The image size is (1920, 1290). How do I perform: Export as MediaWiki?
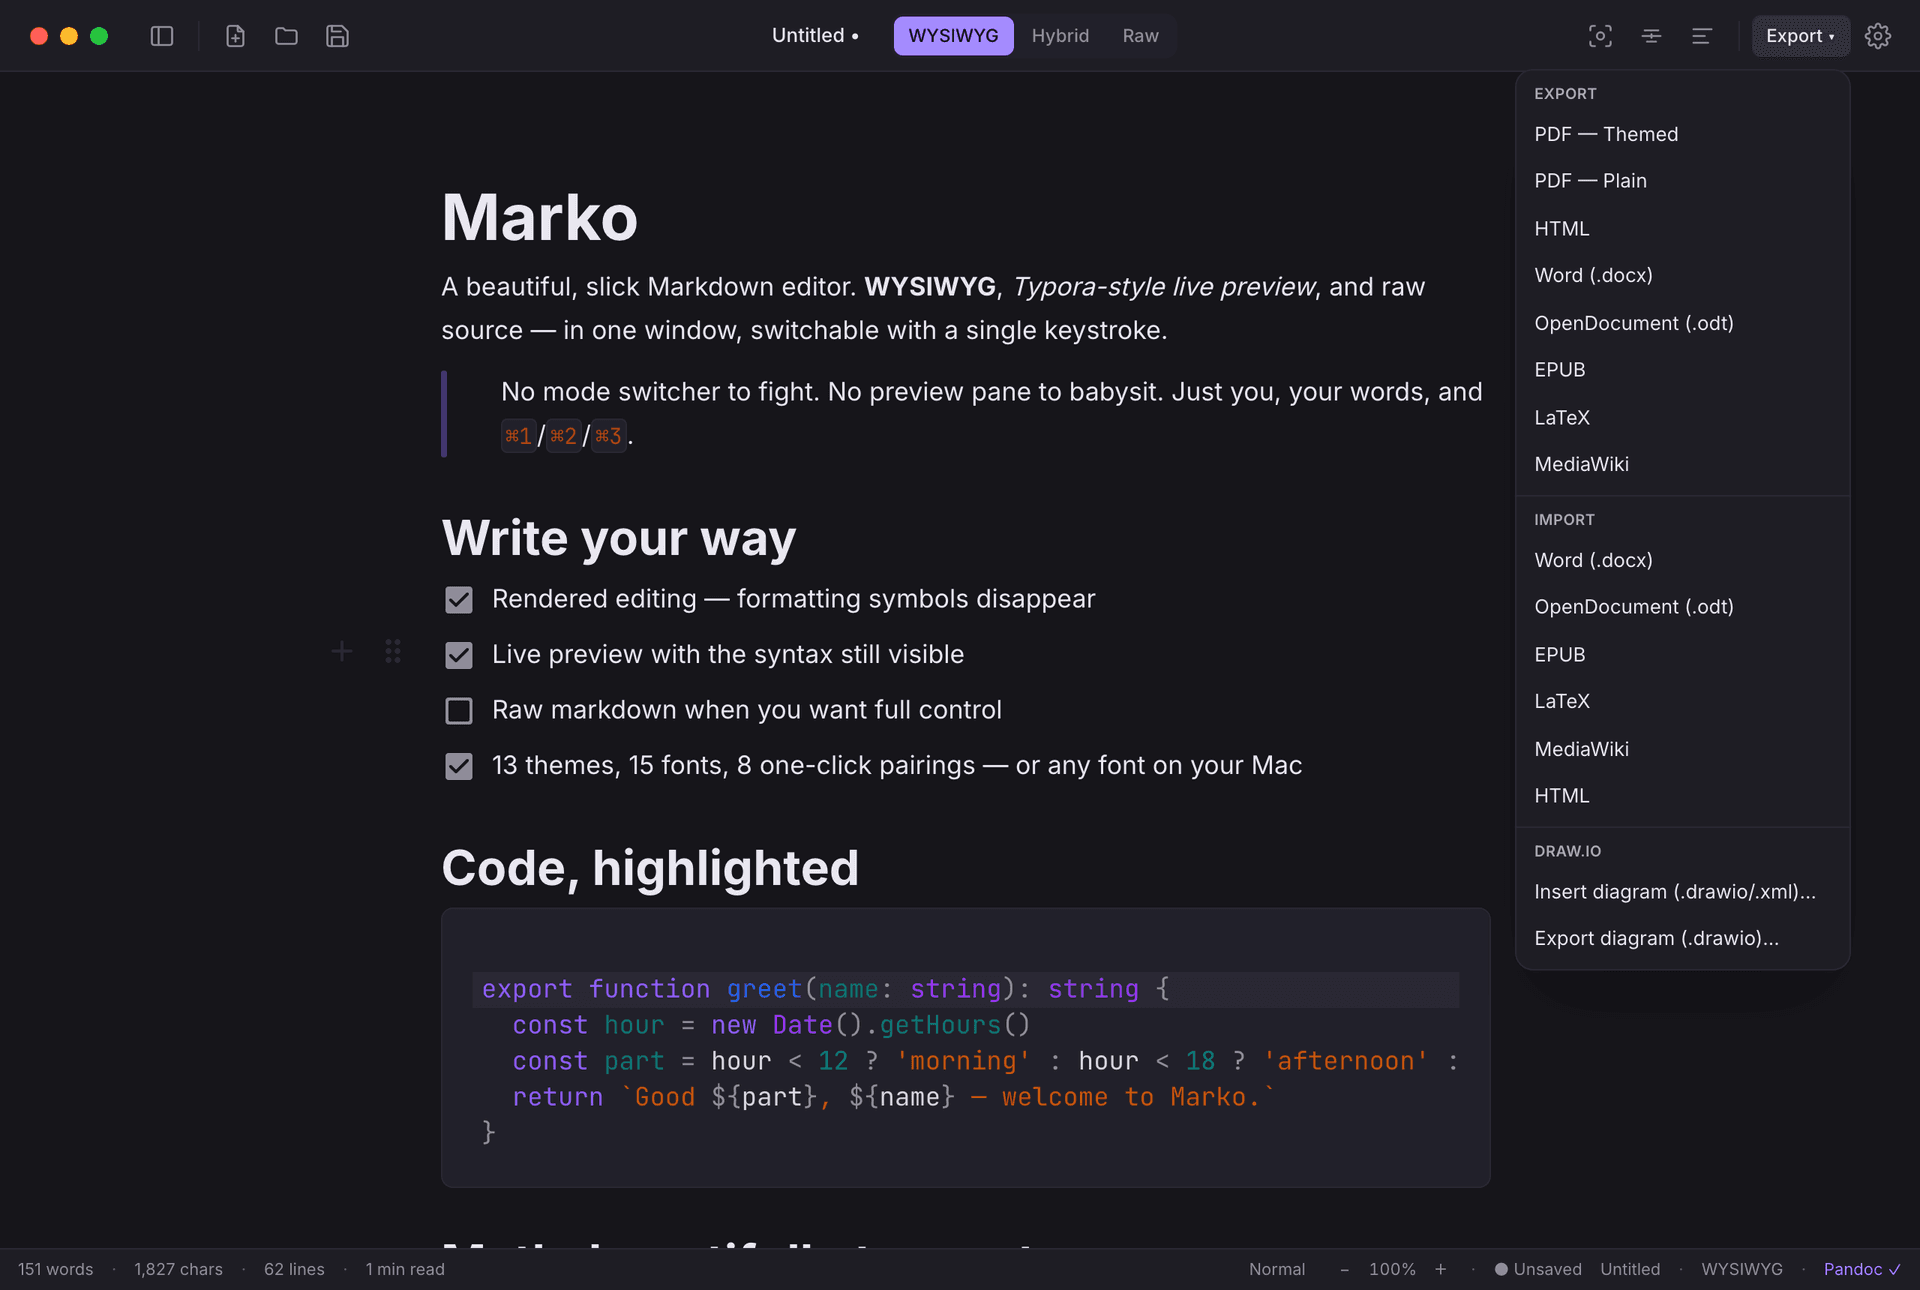(x=1683, y=464)
